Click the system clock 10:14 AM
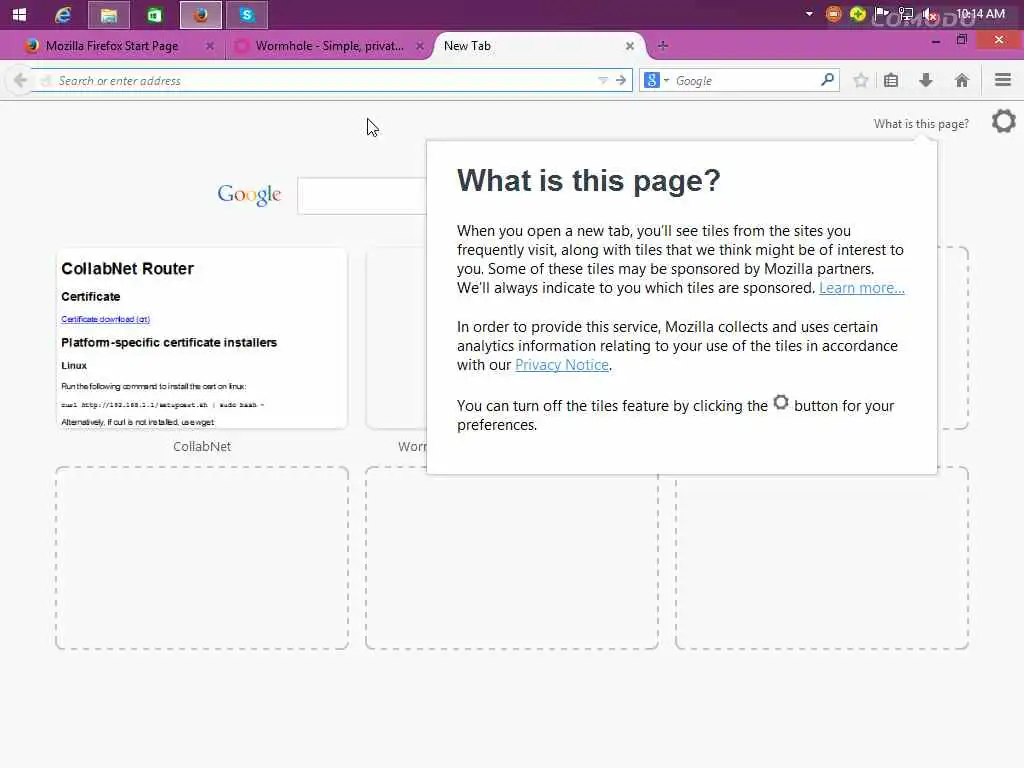This screenshot has width=1024, height=768. coord(980,14)
